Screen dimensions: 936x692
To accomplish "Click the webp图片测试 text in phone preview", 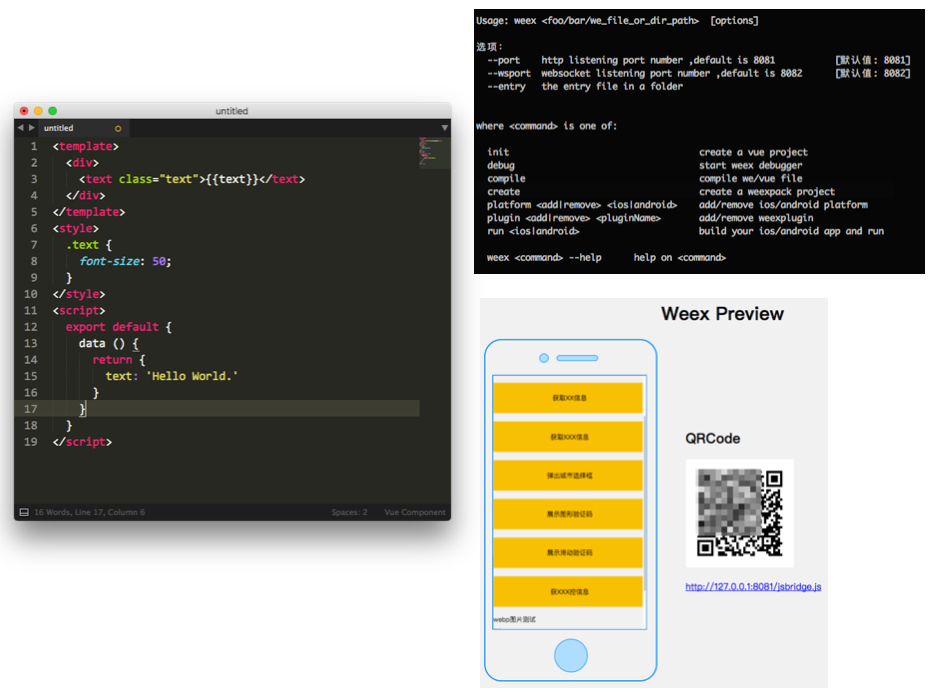I will [514, 619].
